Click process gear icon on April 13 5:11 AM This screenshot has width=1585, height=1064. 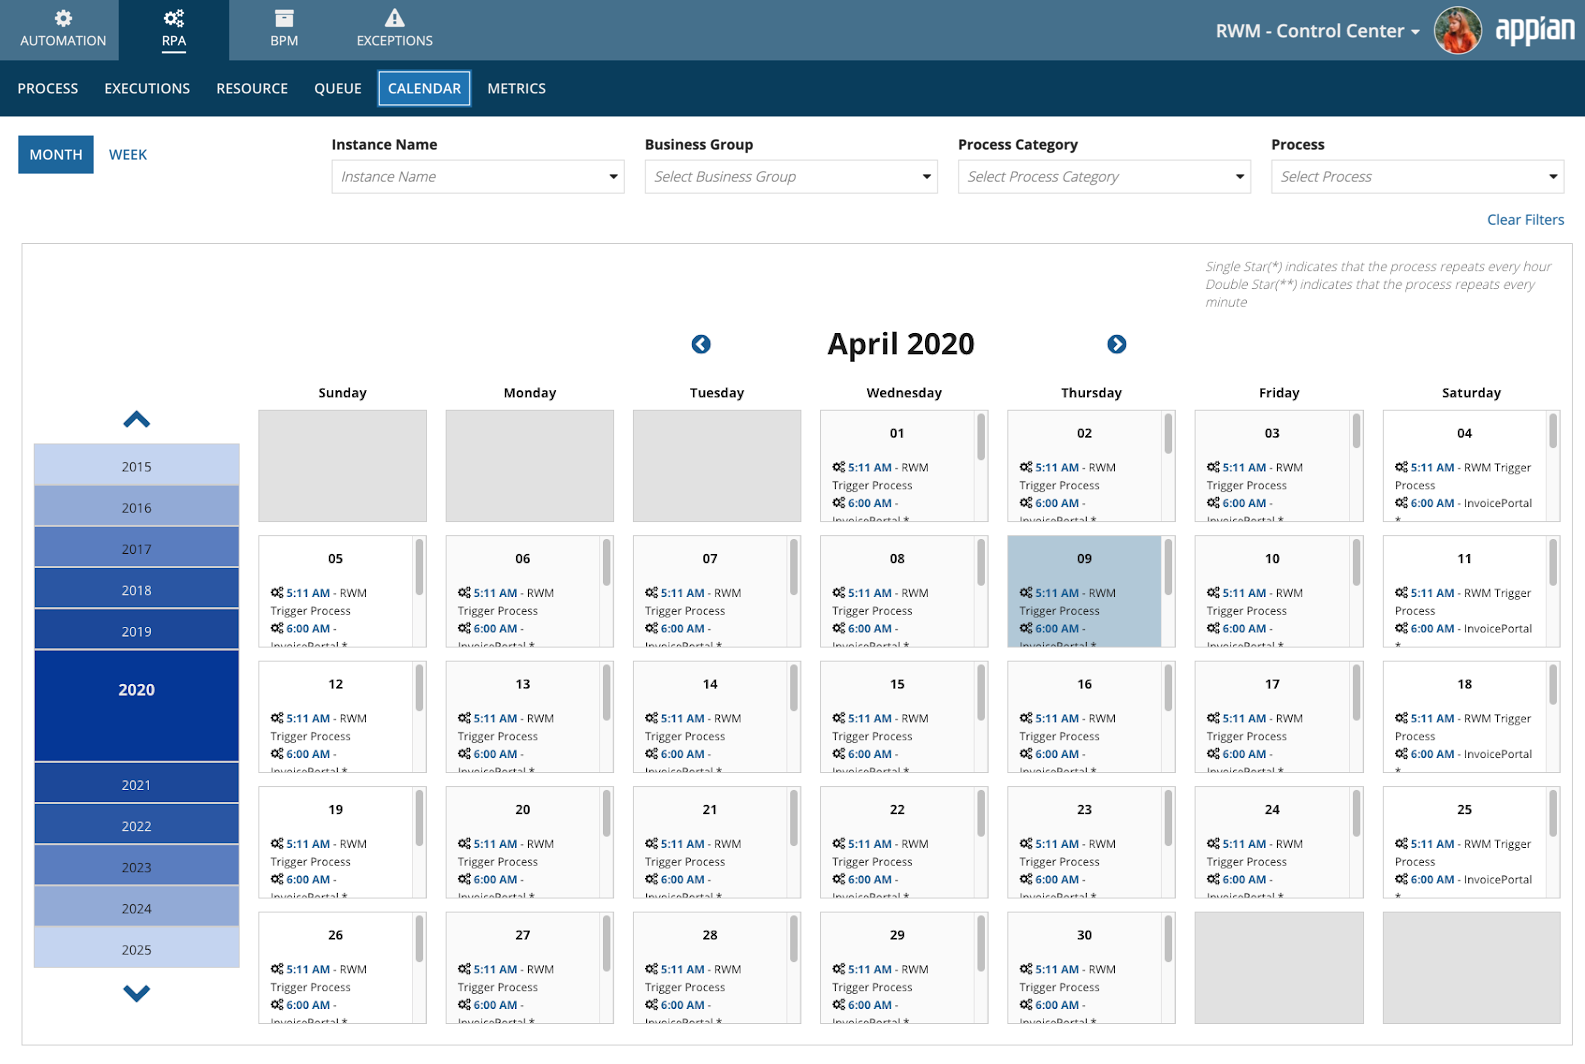click(464, 718)
